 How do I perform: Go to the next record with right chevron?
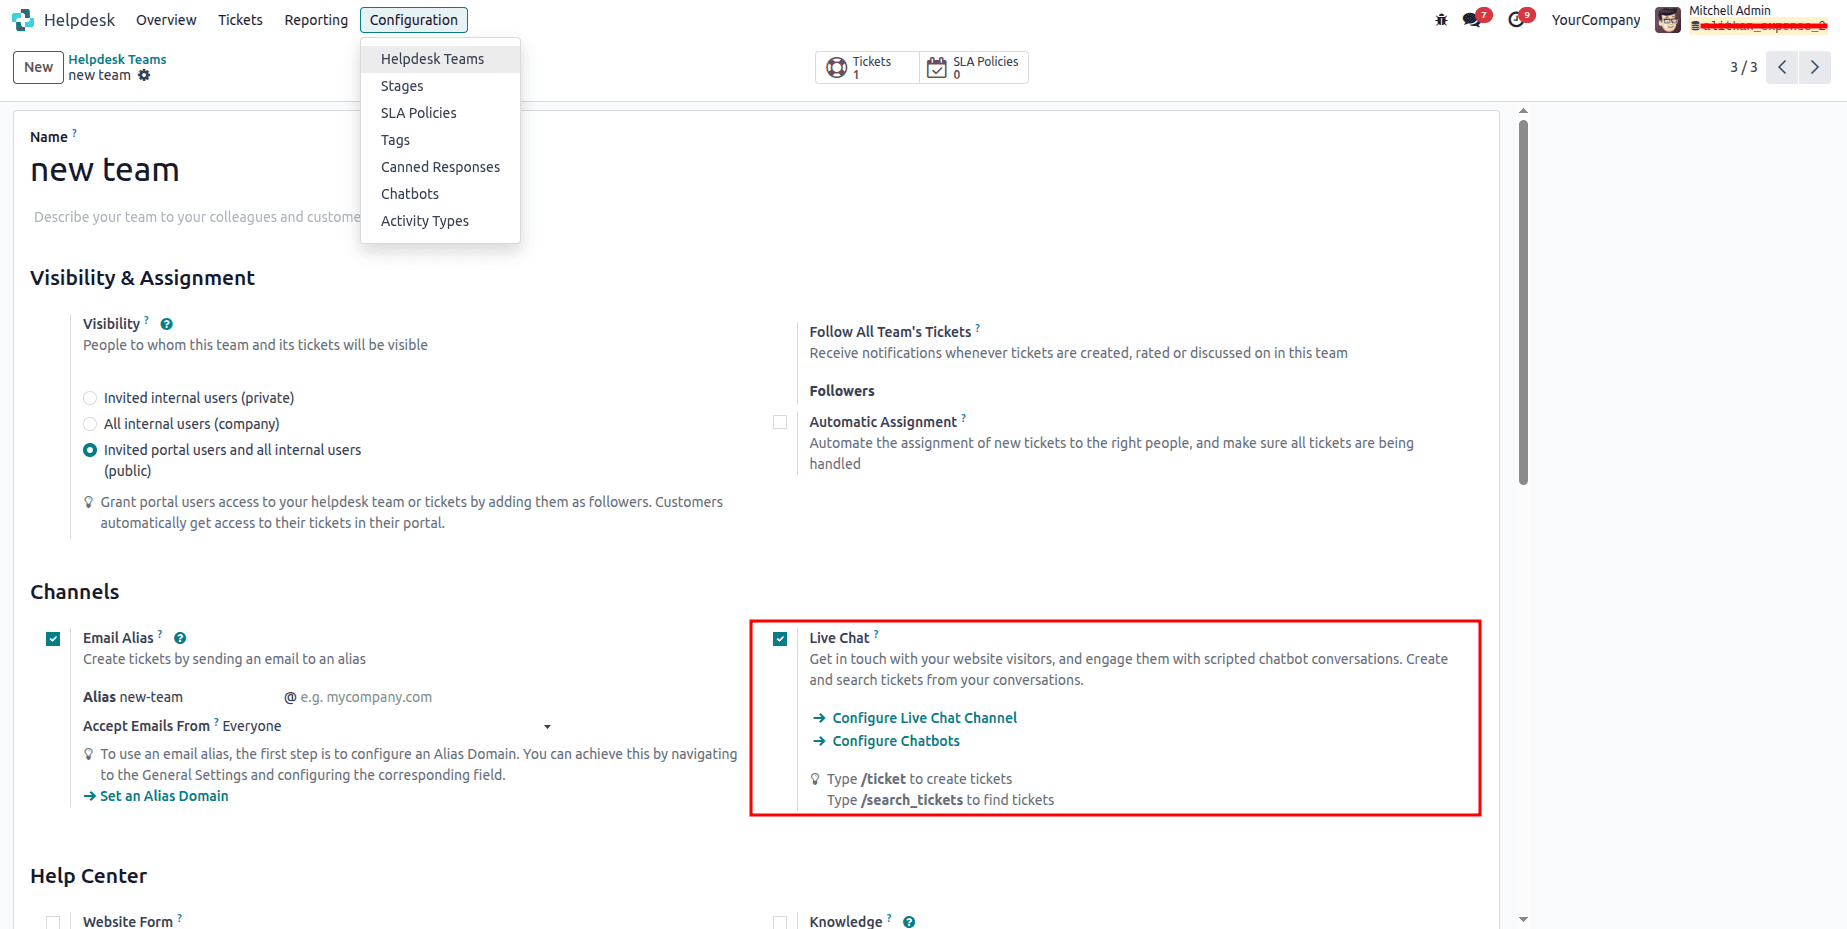coord(1815,67)
